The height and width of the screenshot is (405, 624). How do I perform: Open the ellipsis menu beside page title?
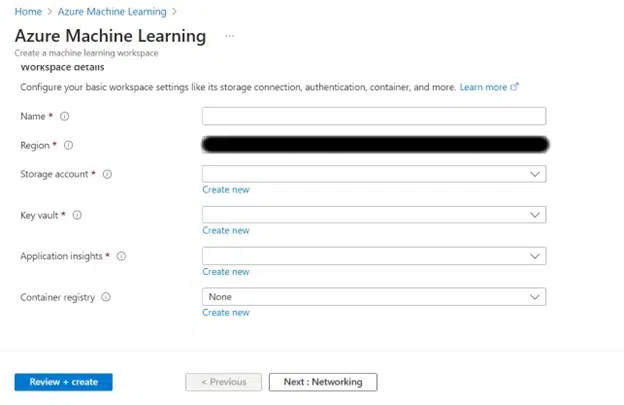tap(229, 36)
